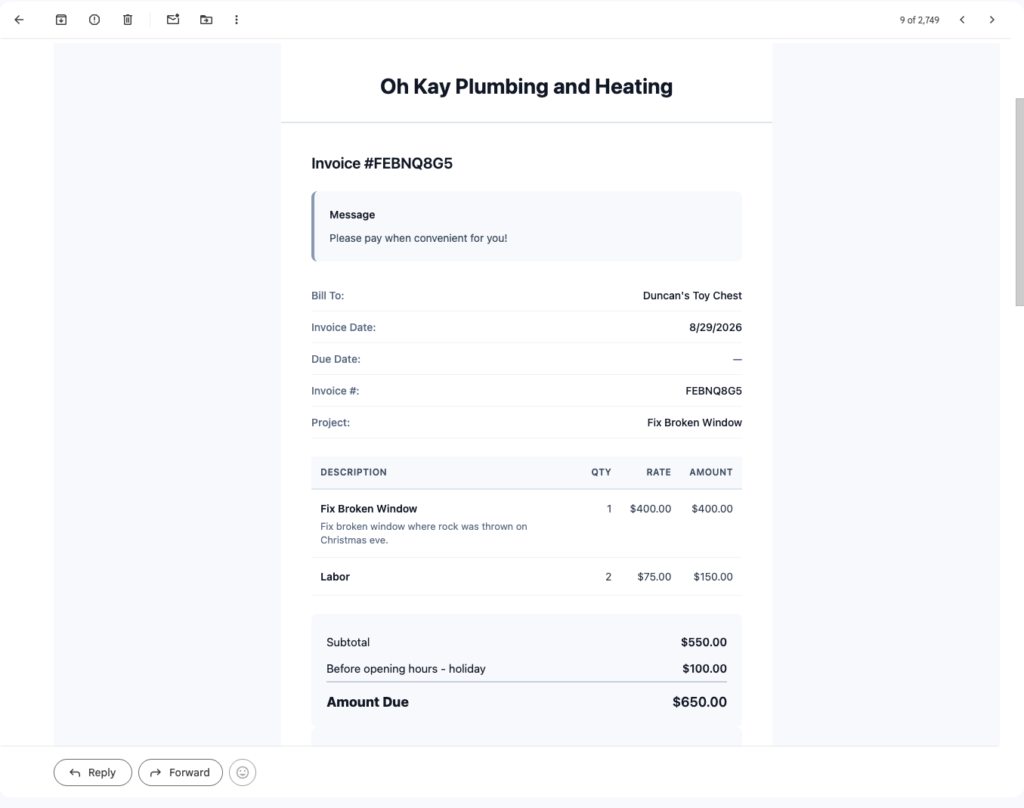Open the Move to folder icon
Image resolution: width=1024 pixels, height=808 pixels.
tap(206, 20)
